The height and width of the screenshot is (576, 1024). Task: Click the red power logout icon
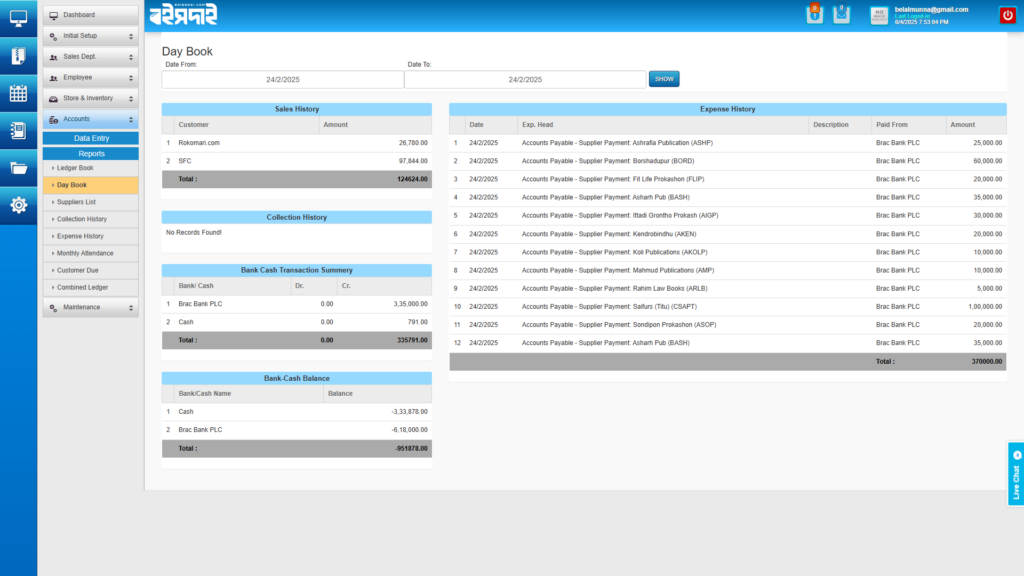pos(1009,14)
